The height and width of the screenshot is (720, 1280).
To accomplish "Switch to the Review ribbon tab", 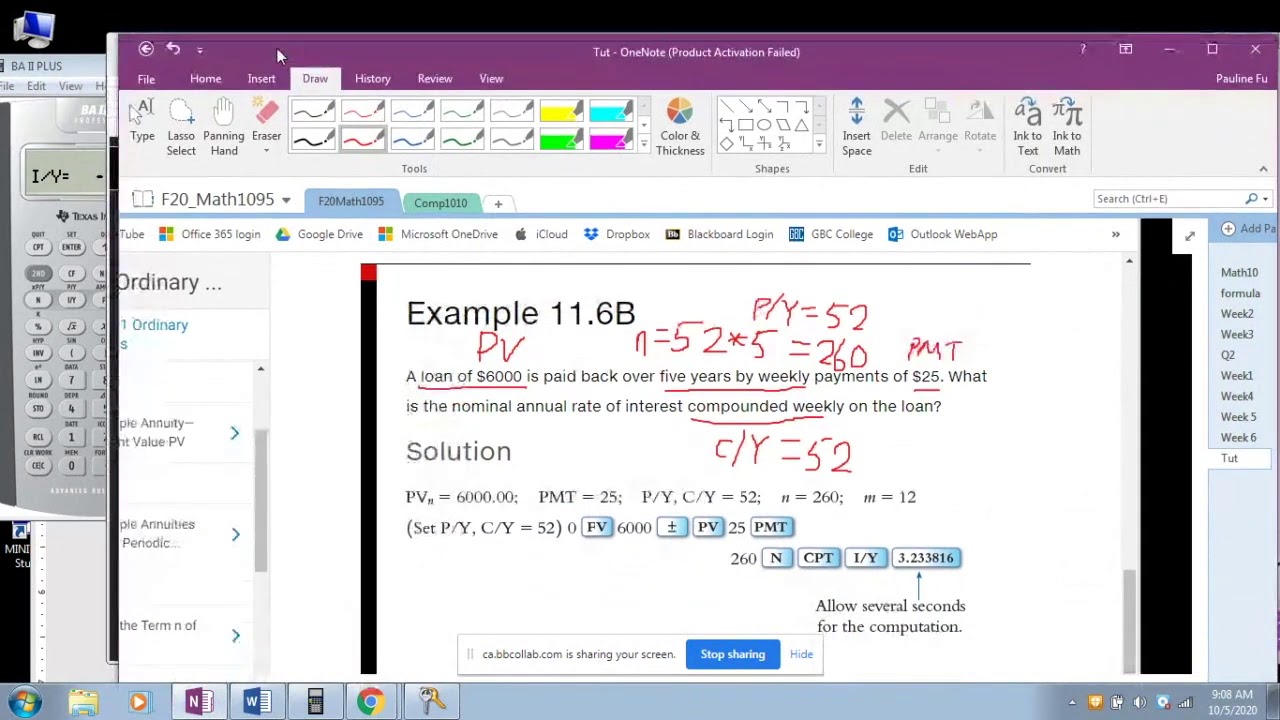I will pyautogui.click(x=434, y=79).
